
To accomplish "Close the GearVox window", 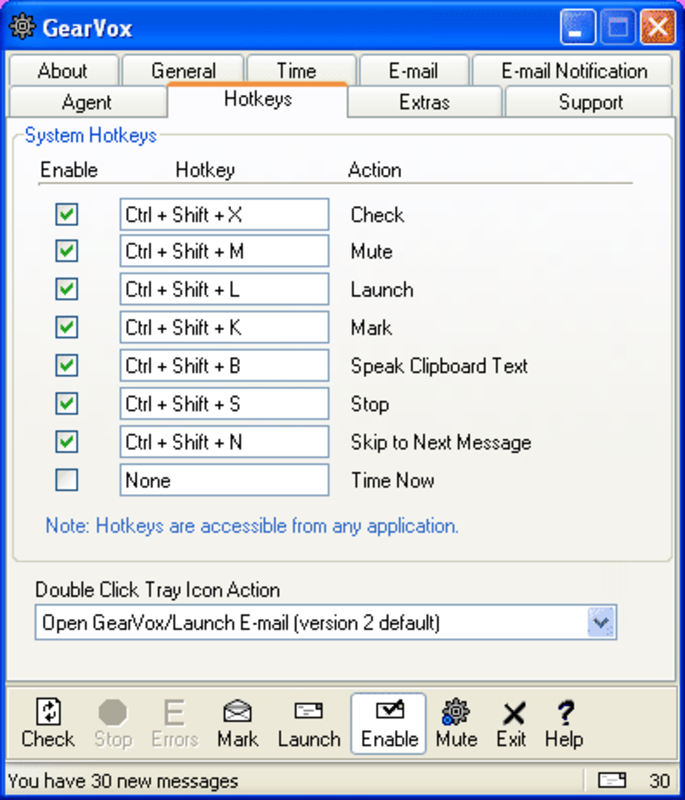I will pyautogui.click(x=657, y=27).
